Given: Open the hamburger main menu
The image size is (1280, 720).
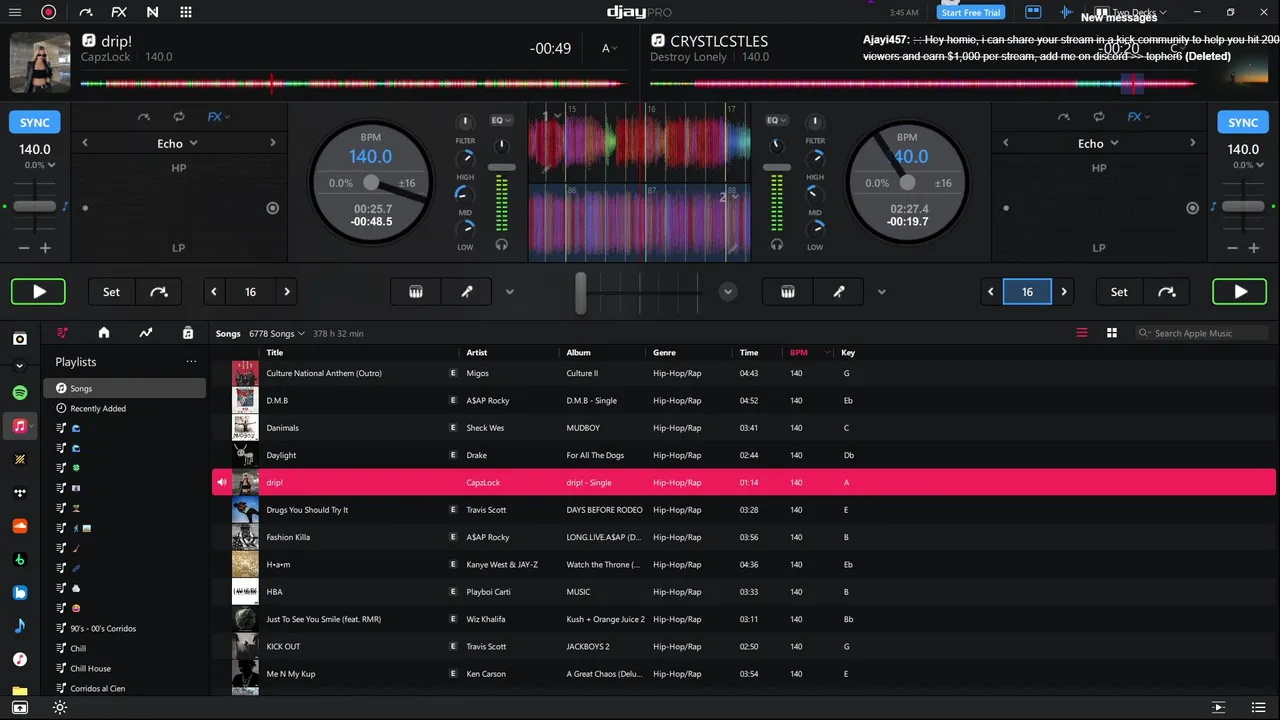Looking at the screenshot, I should pyautogui.click(x=15, y=12).
